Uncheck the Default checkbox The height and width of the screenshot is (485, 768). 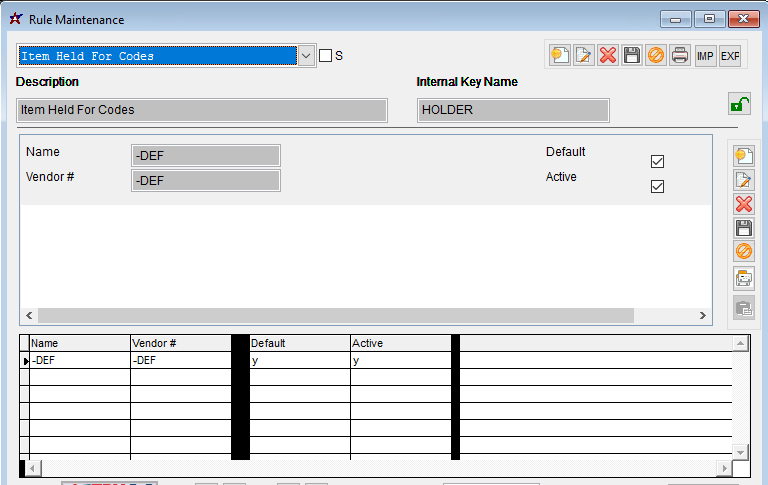[x=657, y=161]
